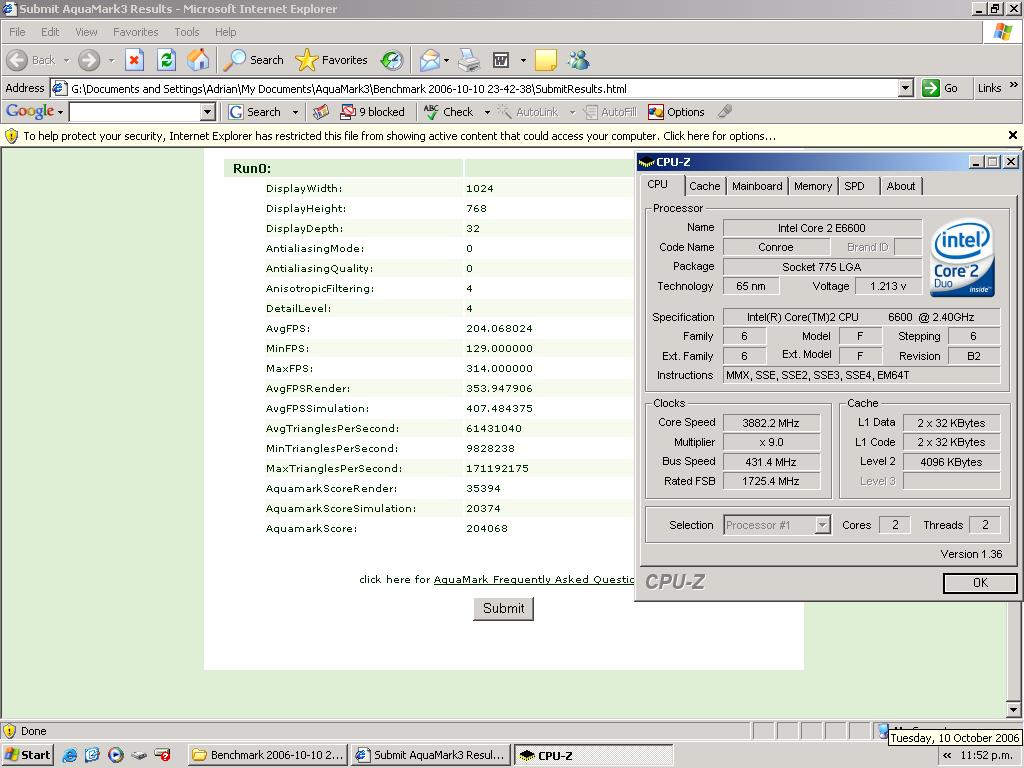Expand the Address bar dropdown

coord(905,88)
